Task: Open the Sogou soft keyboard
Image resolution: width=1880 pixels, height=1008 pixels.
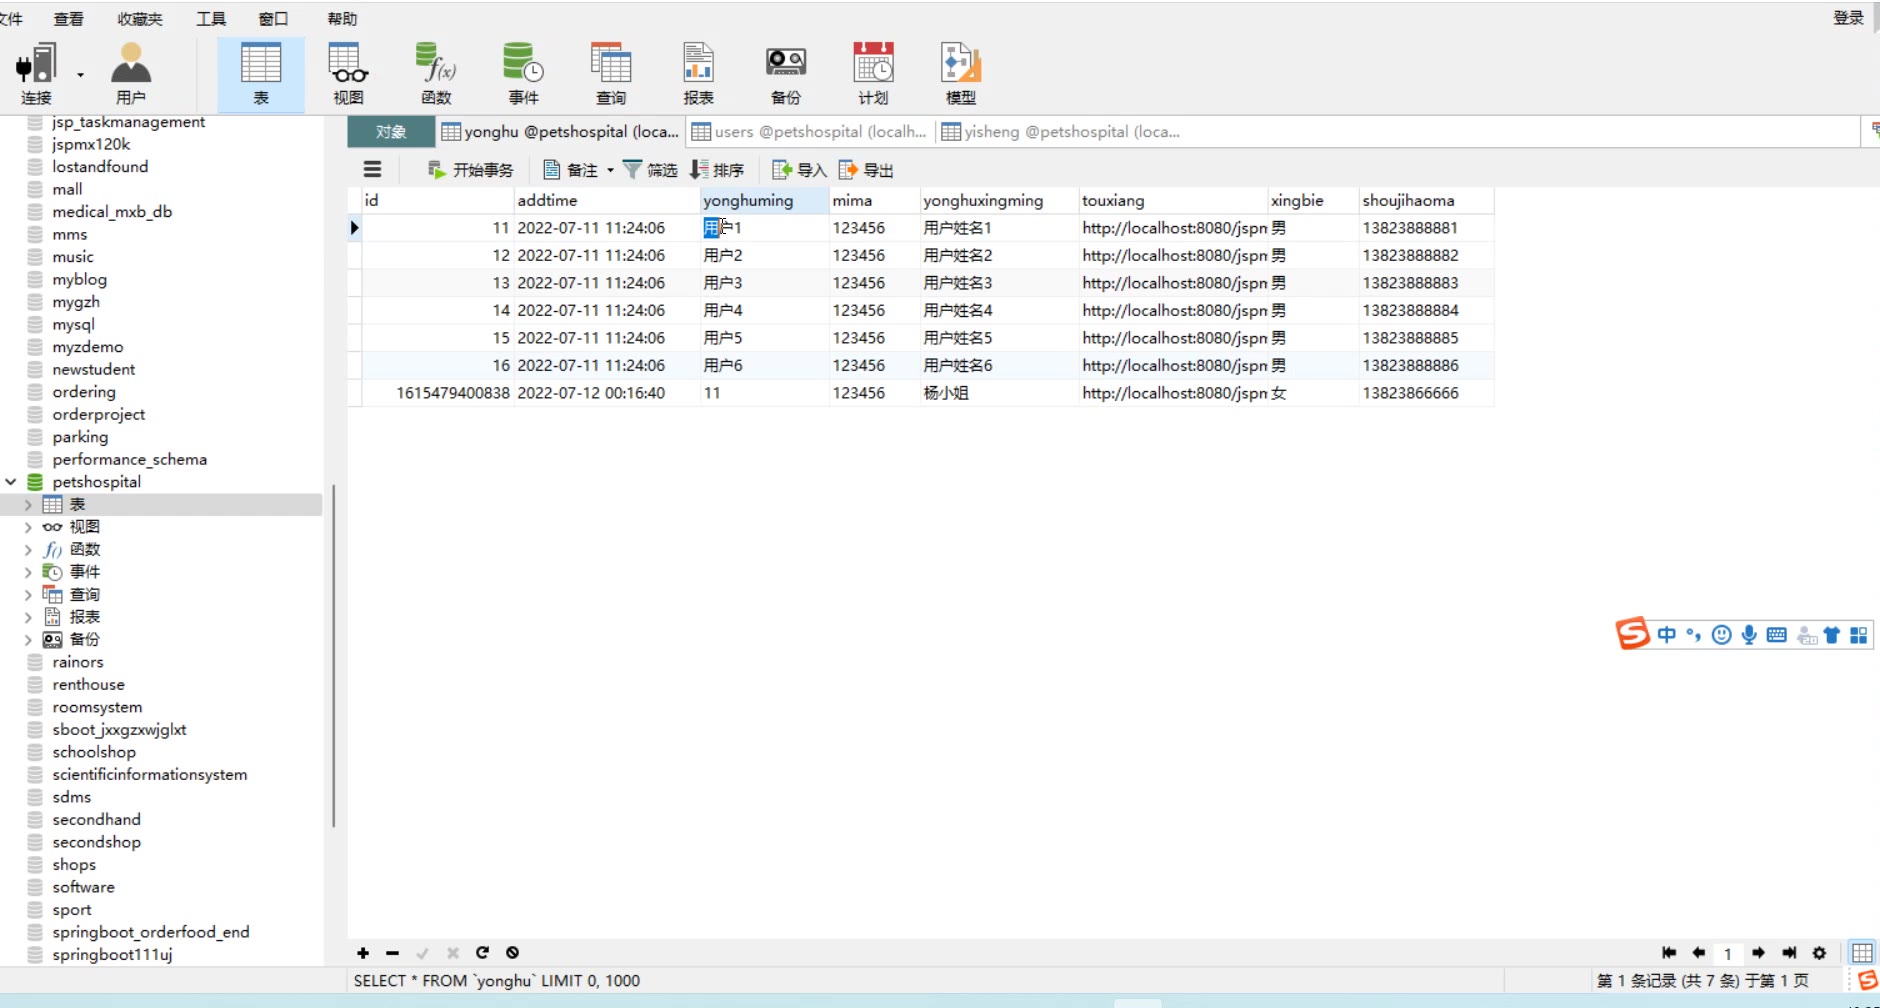Action: click(1776, 635)
